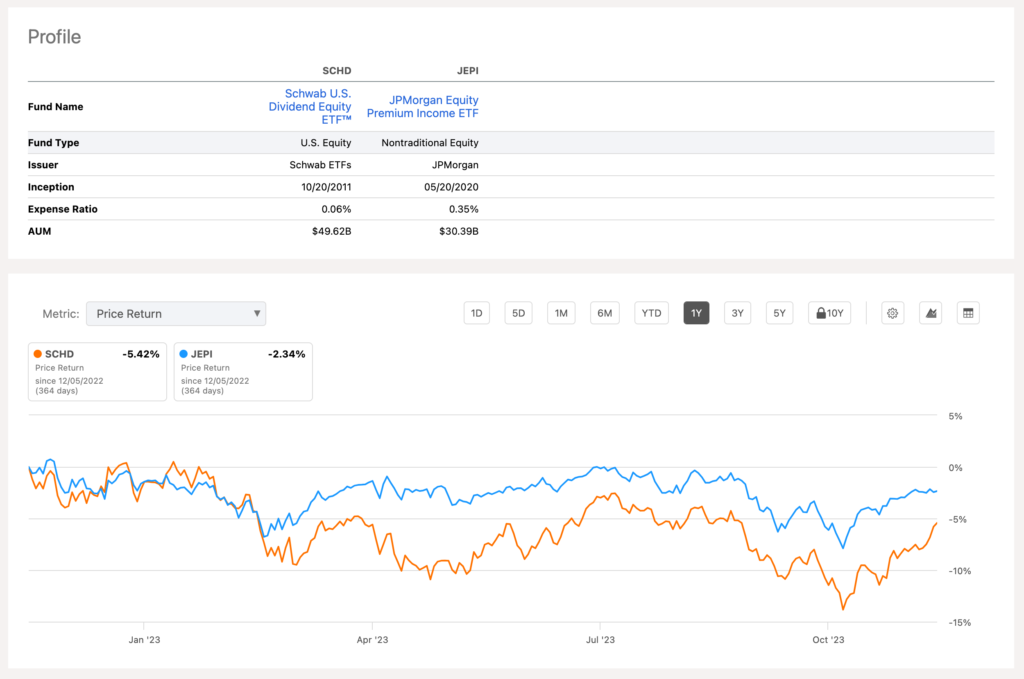Click the Nontraditional Equity fund type cell
The width and height of the screenshot is (1024, 679).
(430, 142)
